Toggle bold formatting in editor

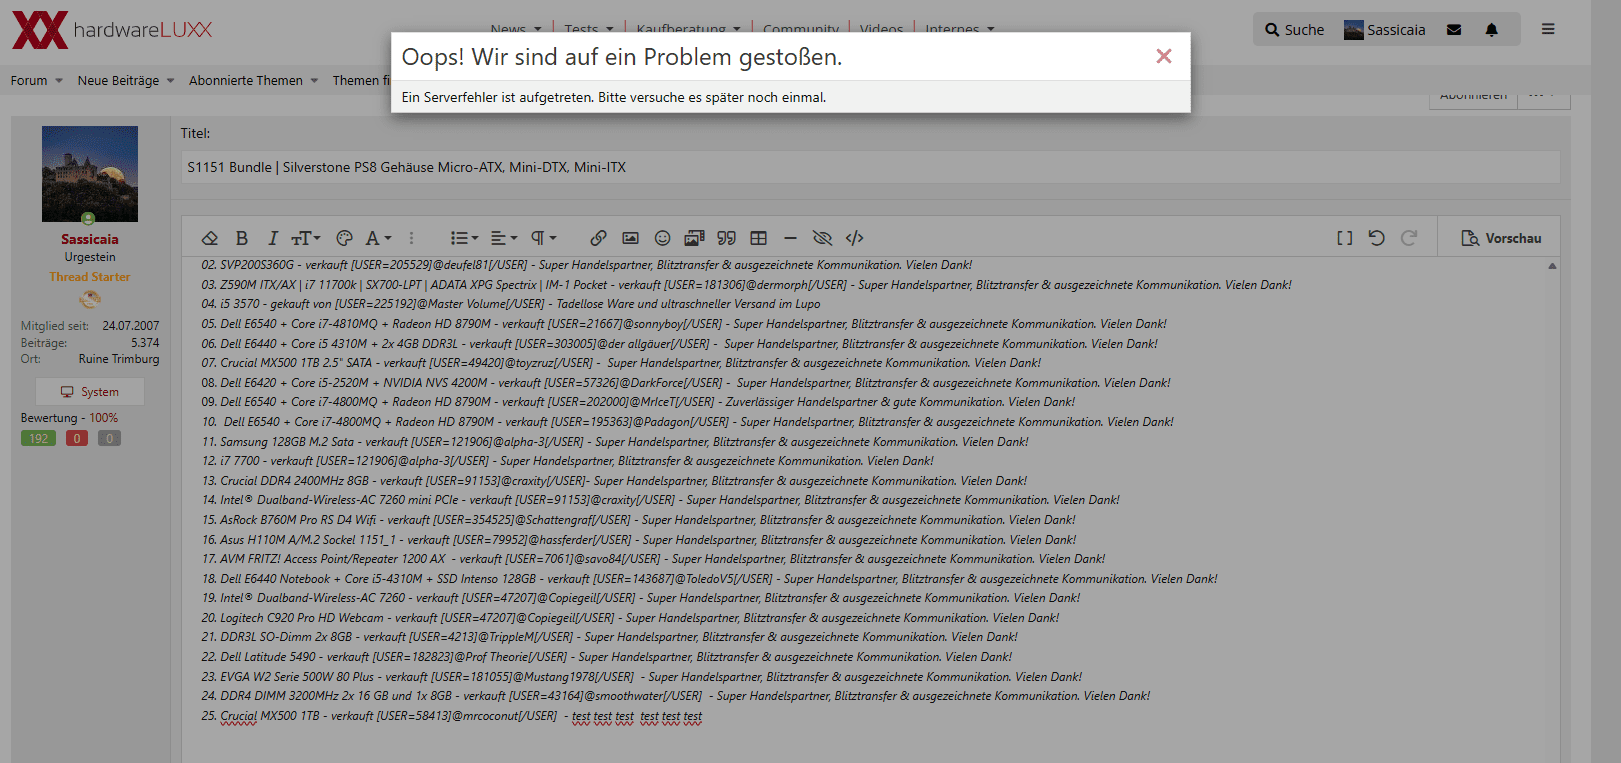[241, 238]
